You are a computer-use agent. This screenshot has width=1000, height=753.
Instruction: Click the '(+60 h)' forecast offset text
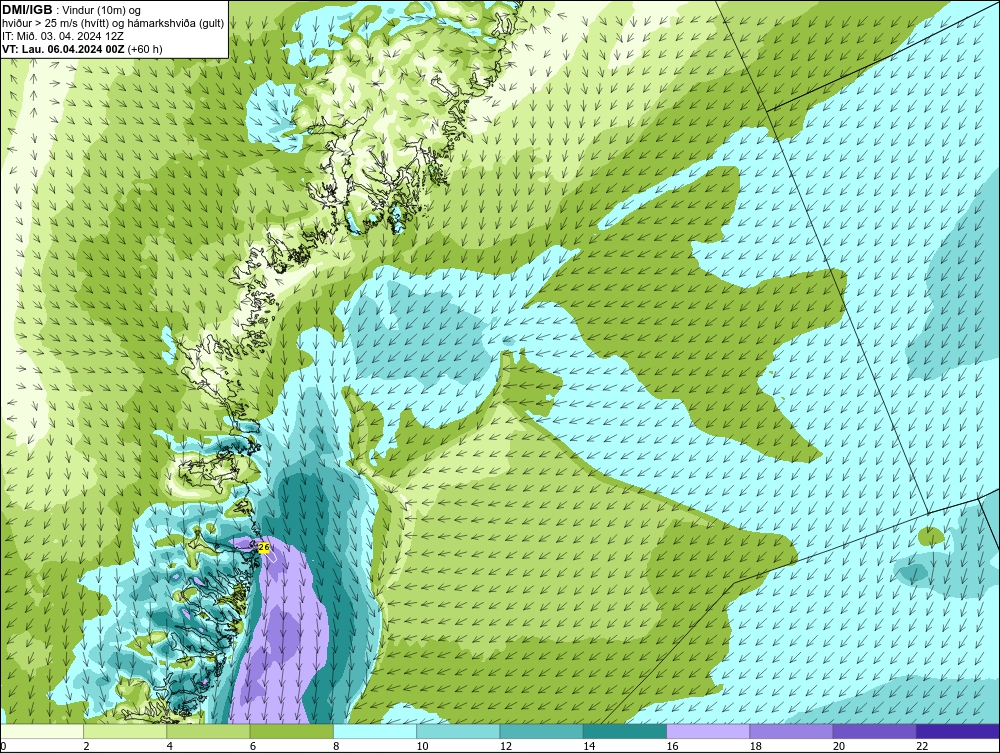click(145, 49)
